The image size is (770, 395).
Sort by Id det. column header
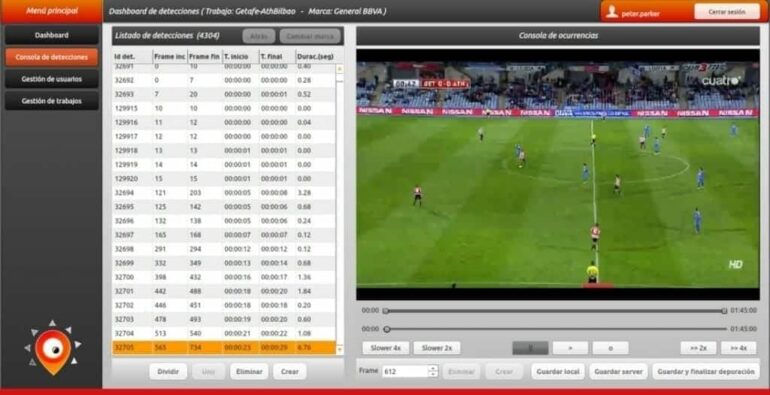click(x=132, y=56)
